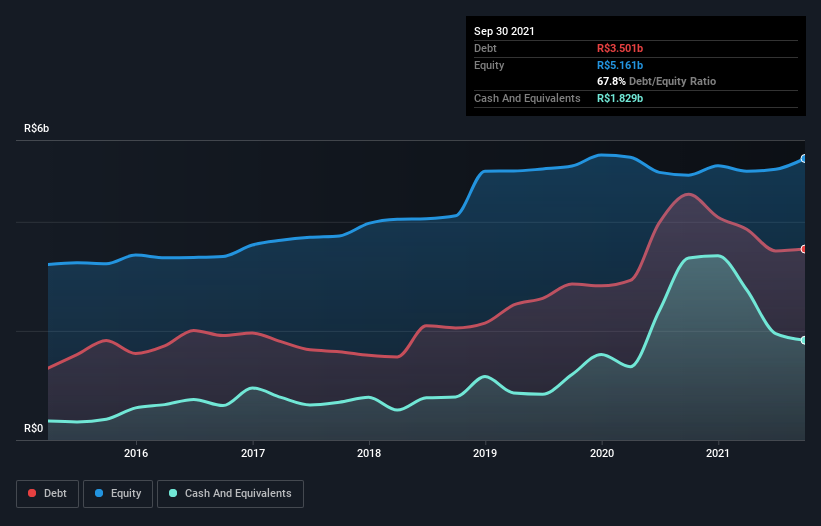The image size is (821, 526).
Task: Click the red Debt endpoint marker
Action: coord(804,249)
